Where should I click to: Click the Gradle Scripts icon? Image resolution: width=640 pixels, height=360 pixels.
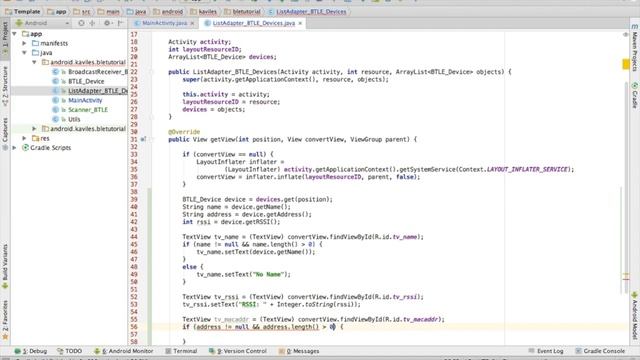(x=25, y=148)
